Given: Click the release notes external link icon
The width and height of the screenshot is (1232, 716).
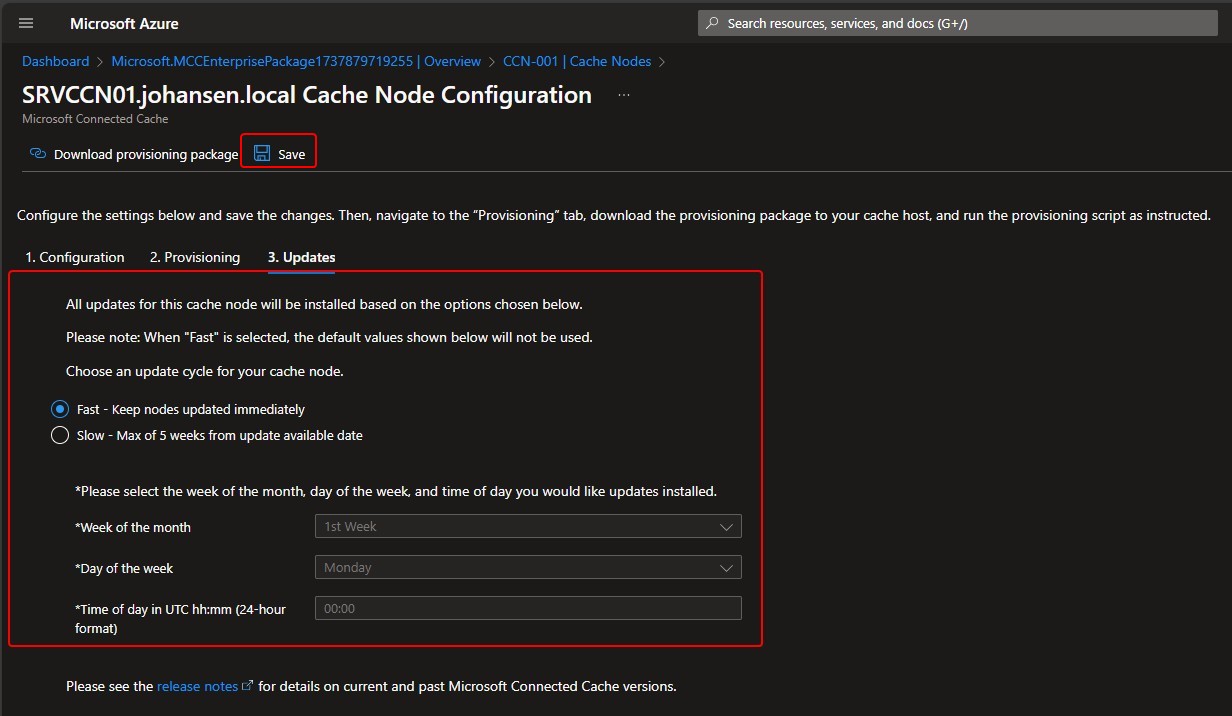Looking at the screenshot, I should pos(247,686).
